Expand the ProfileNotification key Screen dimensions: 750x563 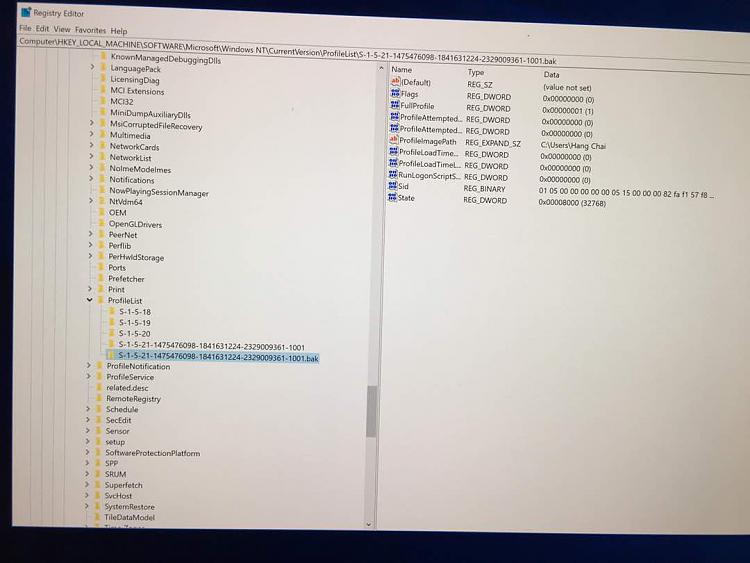click(89, 365)
